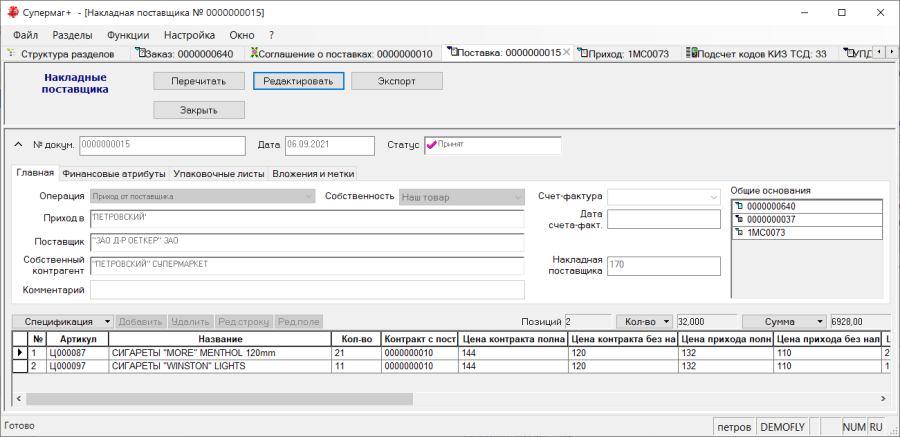This screenshot has width=900, height=437.
Task: Open the Спецификация dropdown button
Action: [63, 322]
